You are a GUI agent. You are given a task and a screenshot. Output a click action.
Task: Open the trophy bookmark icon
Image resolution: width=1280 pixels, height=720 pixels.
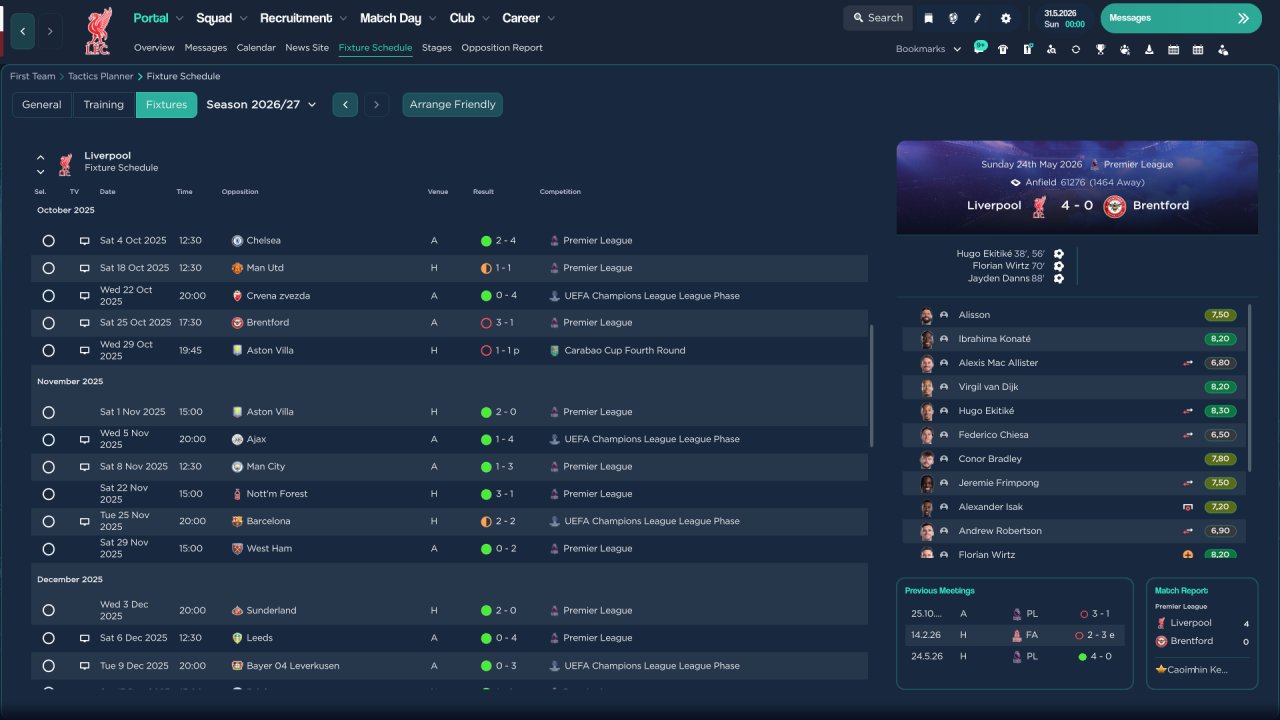1100,49
